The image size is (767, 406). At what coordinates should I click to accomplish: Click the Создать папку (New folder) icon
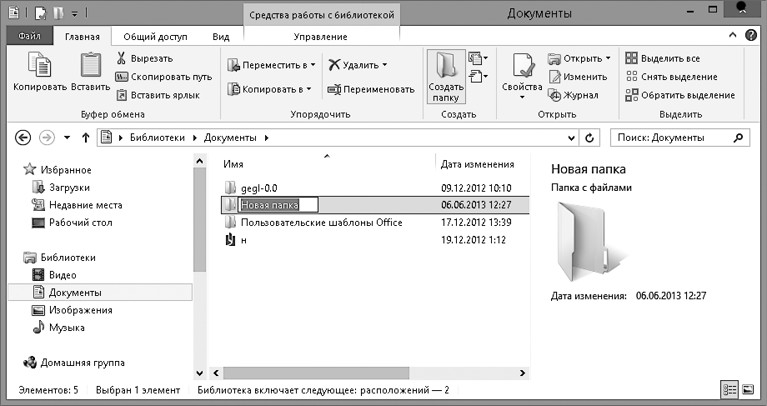coord(446,70)
